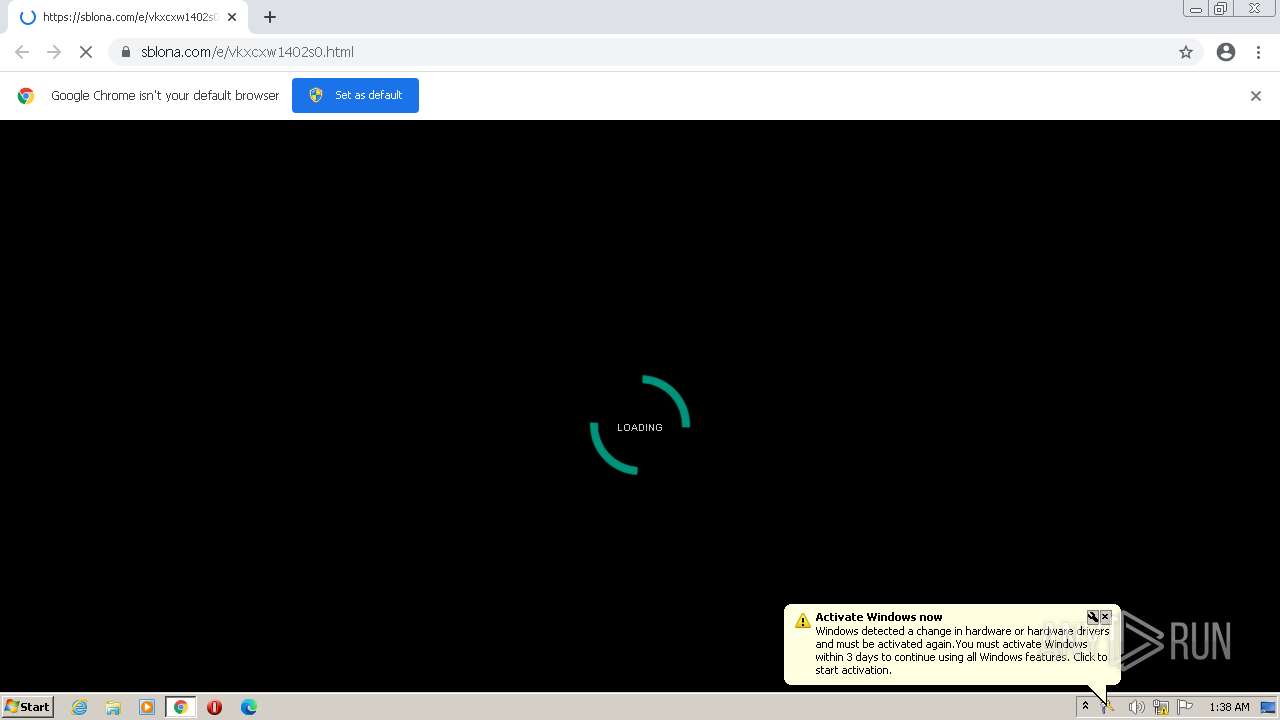Go back to previous page
The width and height of the screenshot is (1280, 720).
pyautogui.click(x=22, y=52)
